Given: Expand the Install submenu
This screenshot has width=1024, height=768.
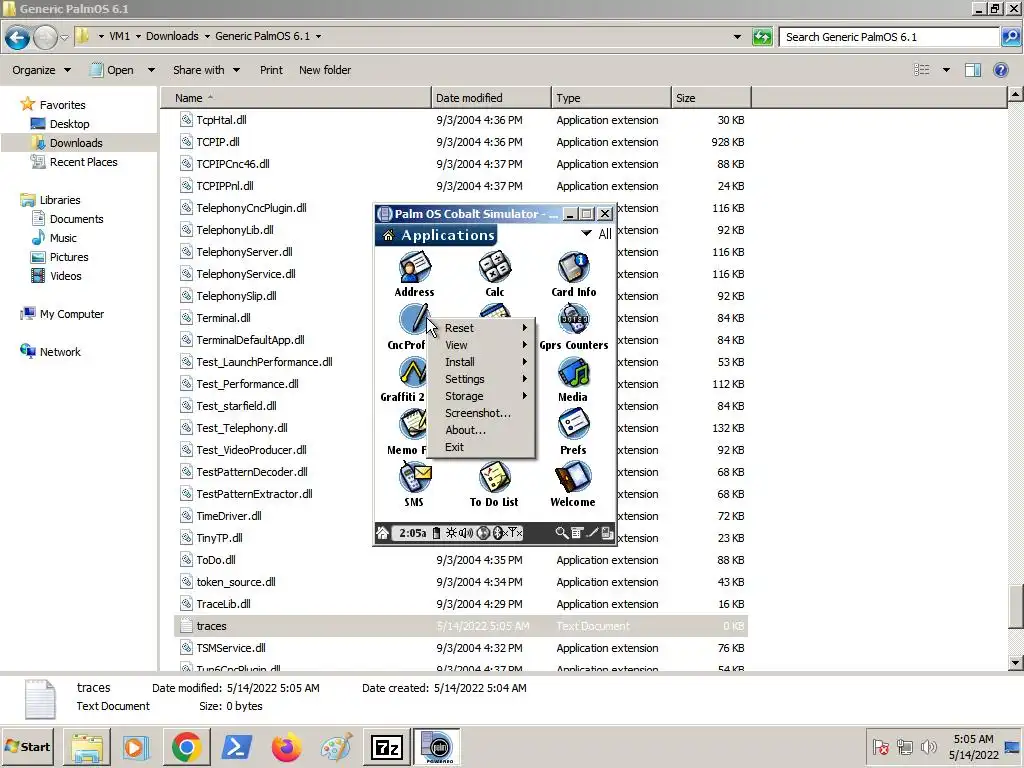Looking at the screenshot, I should pyautogui.click(x=481, y=362).
